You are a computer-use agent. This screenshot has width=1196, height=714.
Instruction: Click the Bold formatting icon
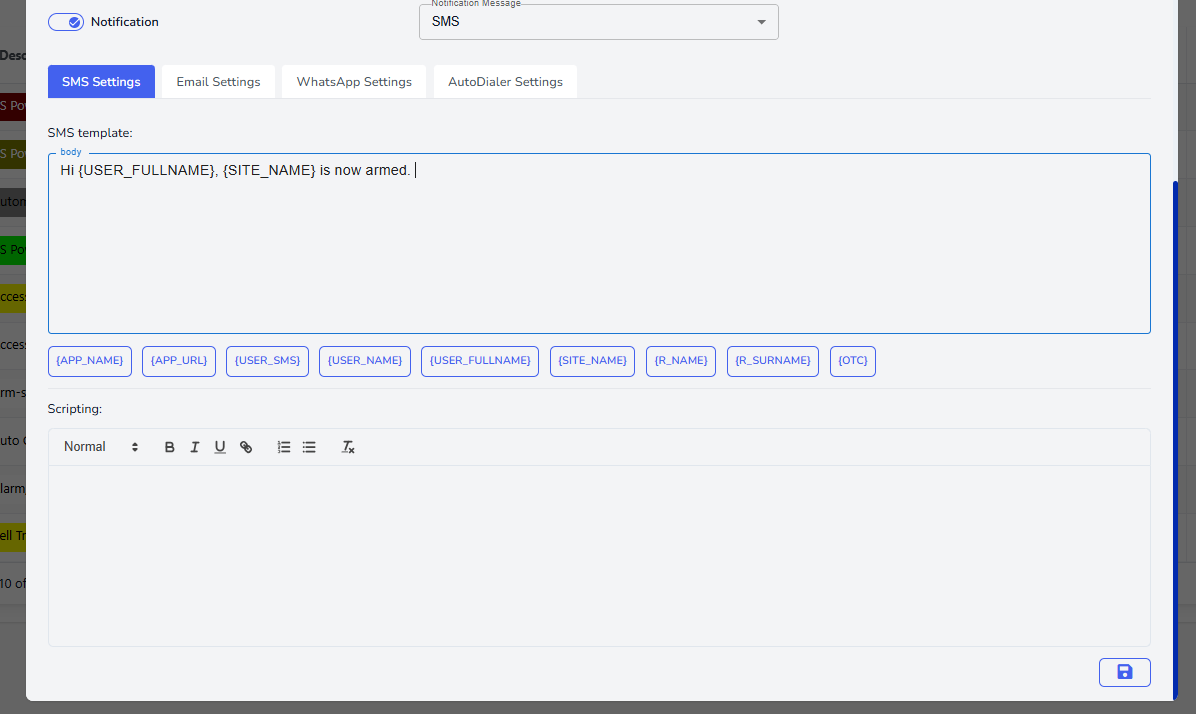tap(170, 448)
